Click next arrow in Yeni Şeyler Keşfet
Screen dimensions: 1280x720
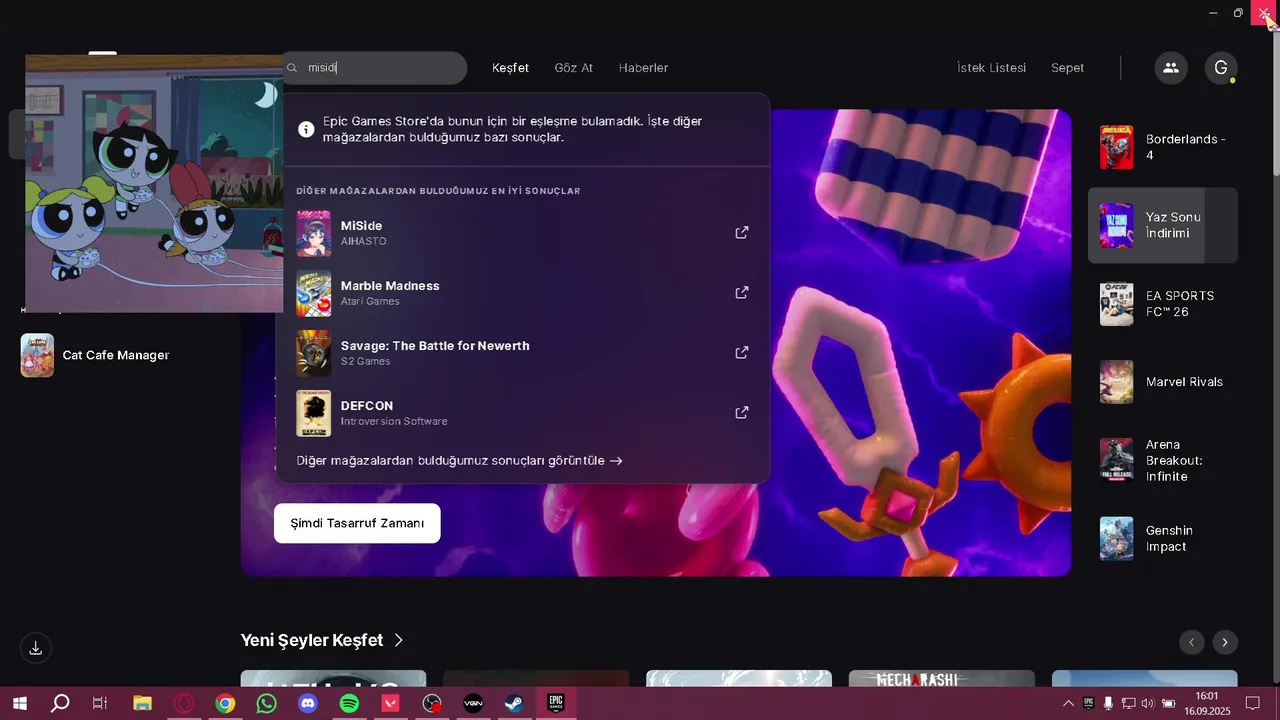1225,642
